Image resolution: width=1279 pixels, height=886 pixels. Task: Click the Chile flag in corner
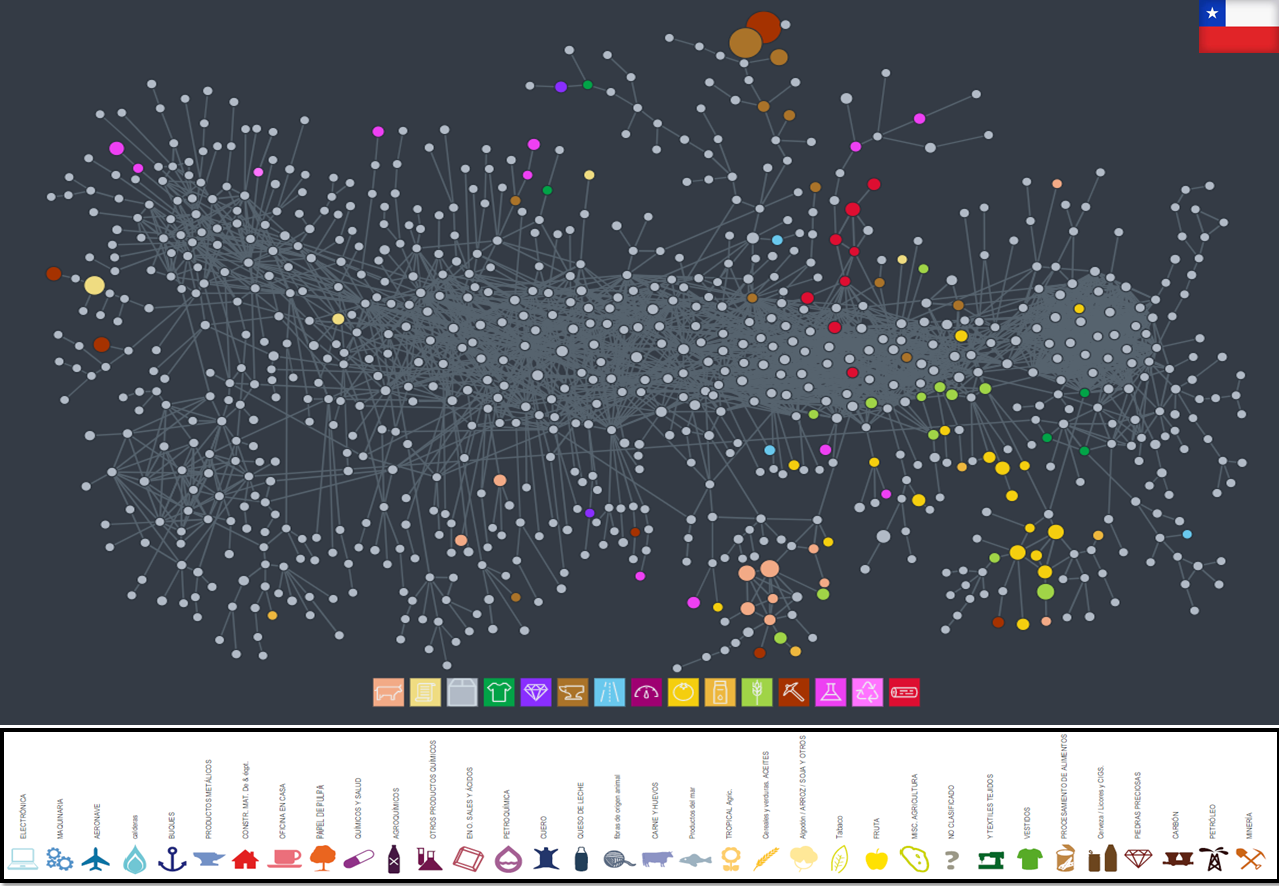point(1238,26)
